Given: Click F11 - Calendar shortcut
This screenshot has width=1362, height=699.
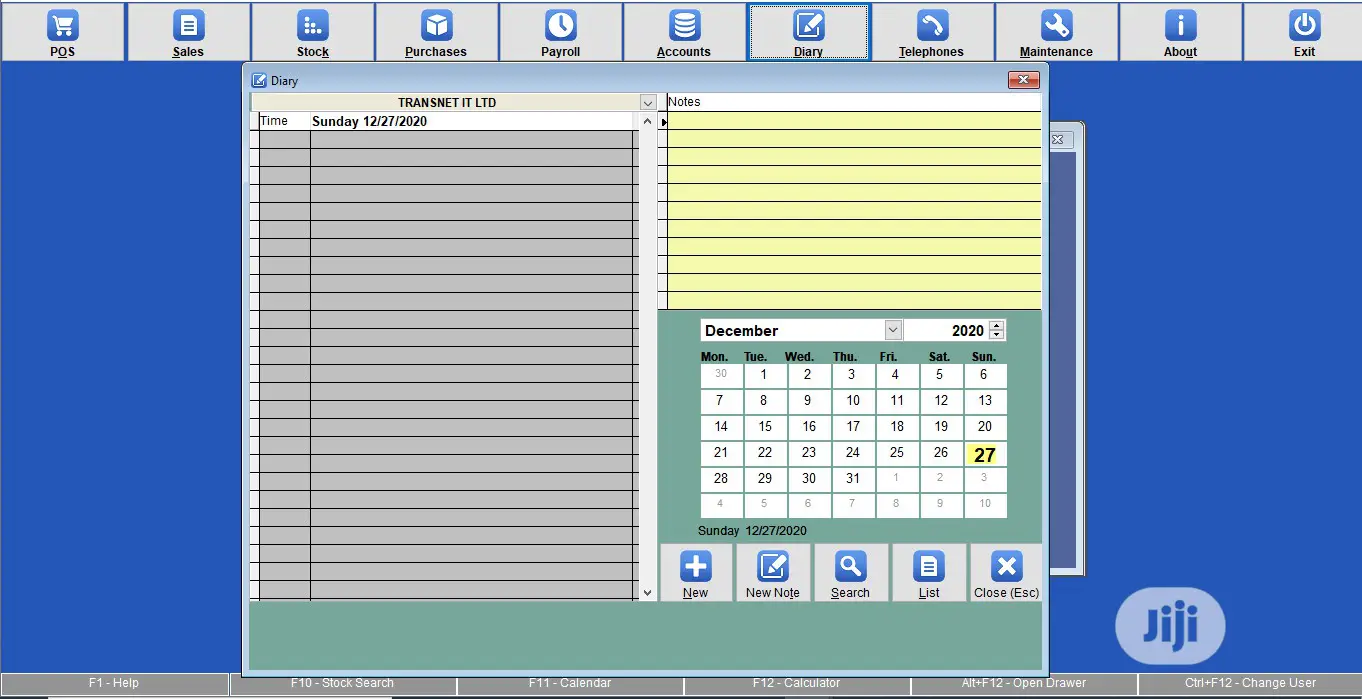Looking at the screenshot, I should pyautogui.click(x=570, y=684).
